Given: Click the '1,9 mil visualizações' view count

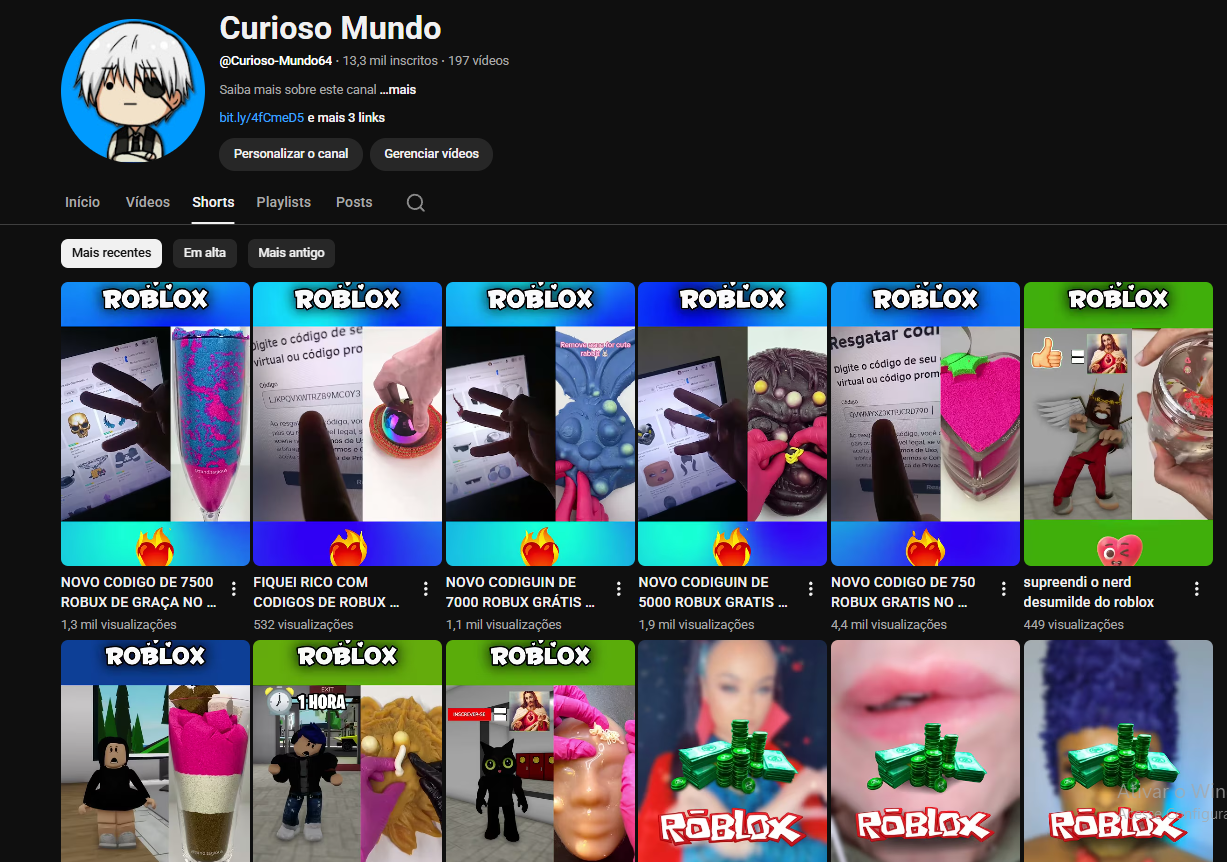Looking at the screenshot, I should (696, 625).
